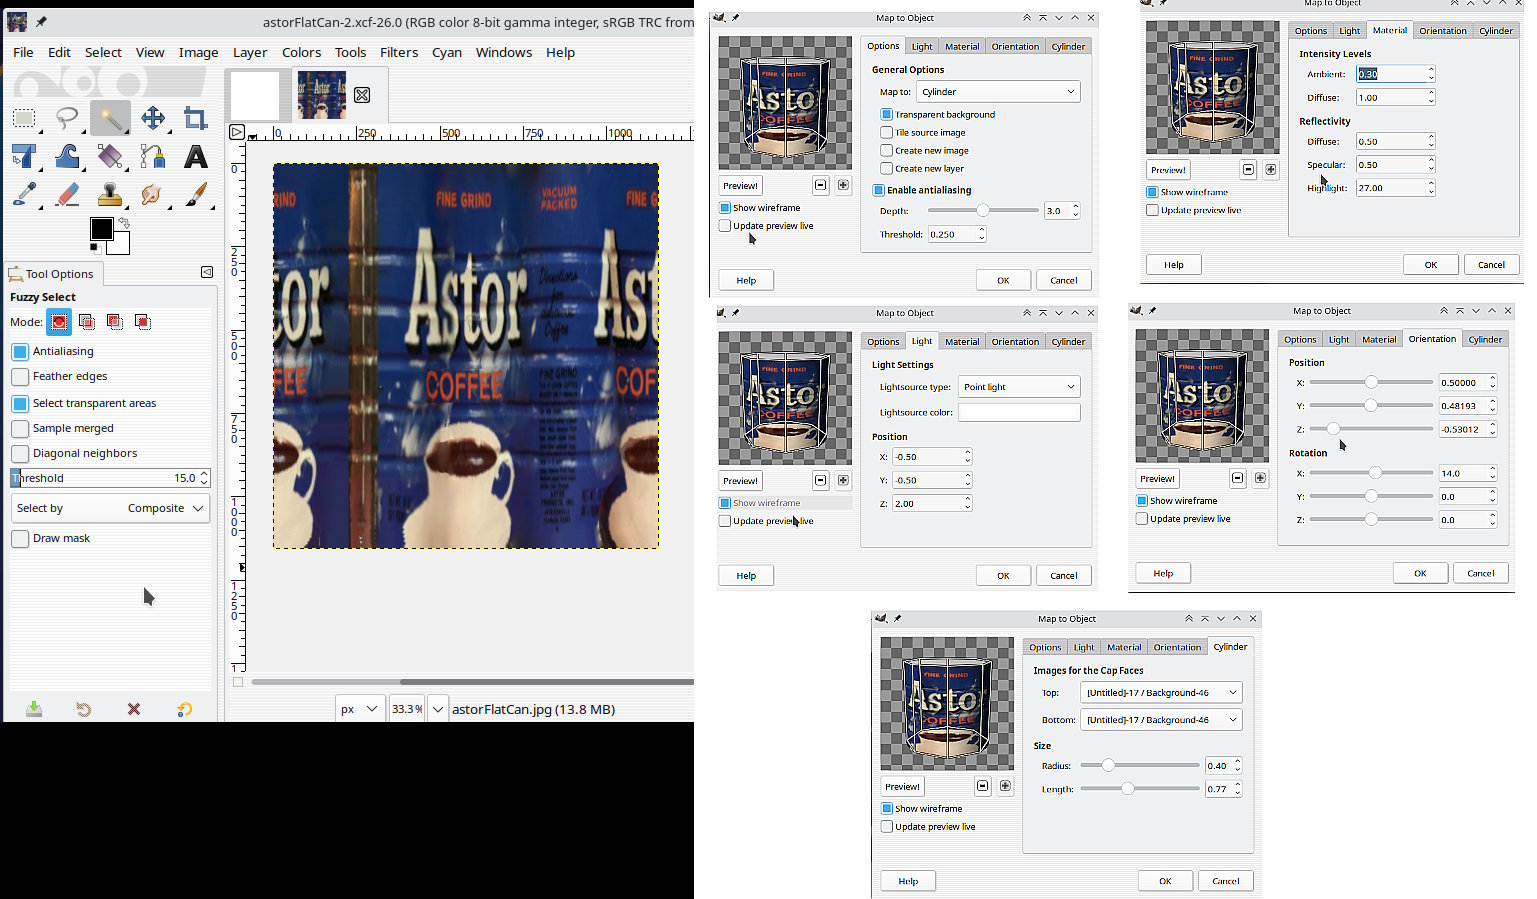Reset tool options to defaults icon
This screenshot has height=899, width=1537.
[x=184, y=709]
